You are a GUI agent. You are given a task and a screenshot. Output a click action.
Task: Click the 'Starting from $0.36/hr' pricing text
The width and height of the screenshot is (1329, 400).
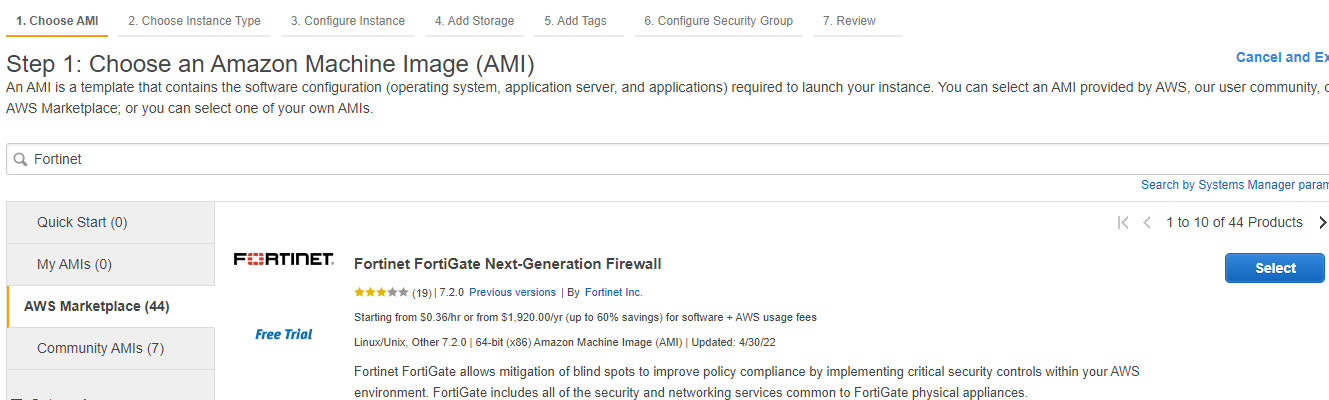pos(585,317)
